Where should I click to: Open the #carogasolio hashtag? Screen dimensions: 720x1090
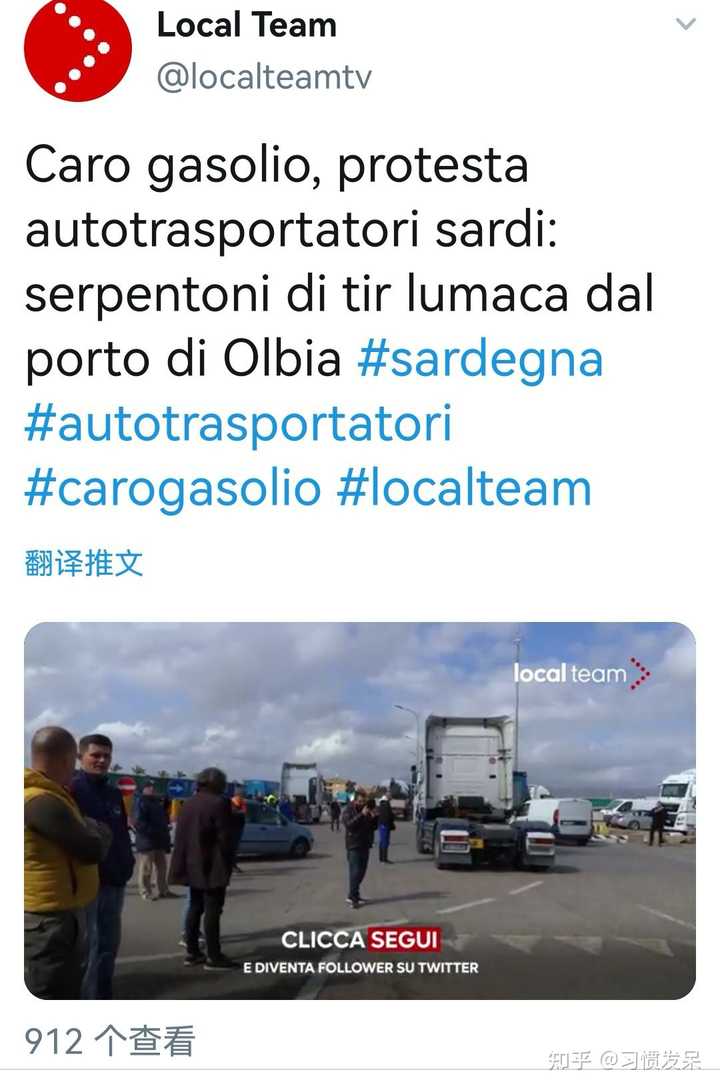[x=173, y=488]
